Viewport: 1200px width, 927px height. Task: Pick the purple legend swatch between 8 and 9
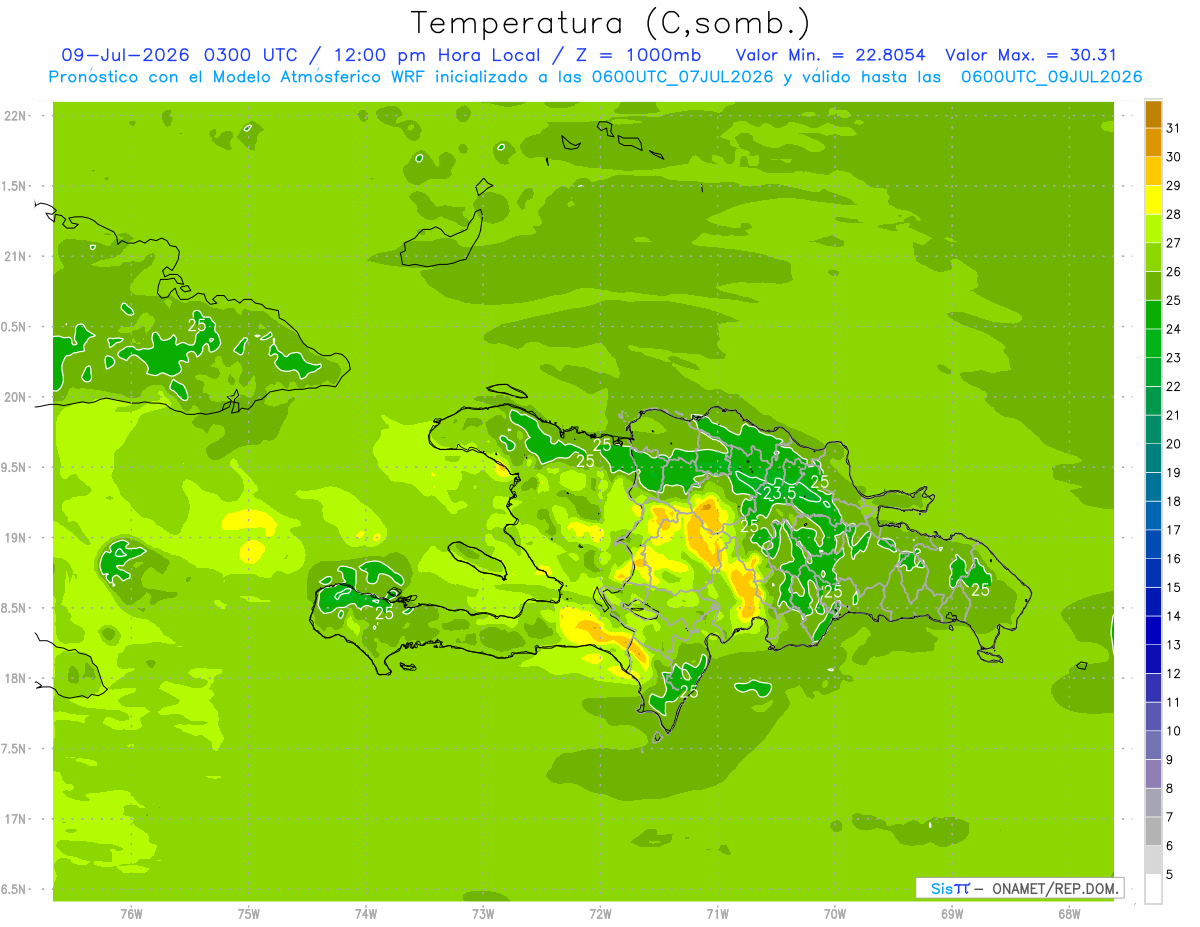tap(1153, 774)
